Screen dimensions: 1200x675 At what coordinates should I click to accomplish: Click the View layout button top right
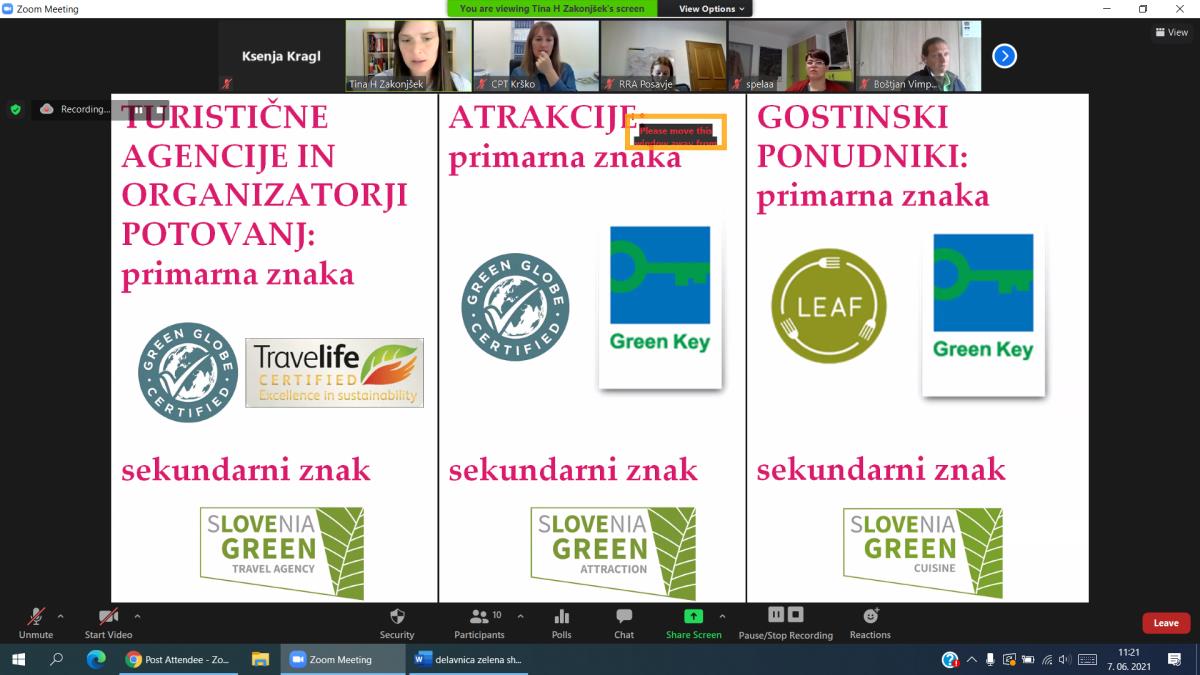(1172, 32)
